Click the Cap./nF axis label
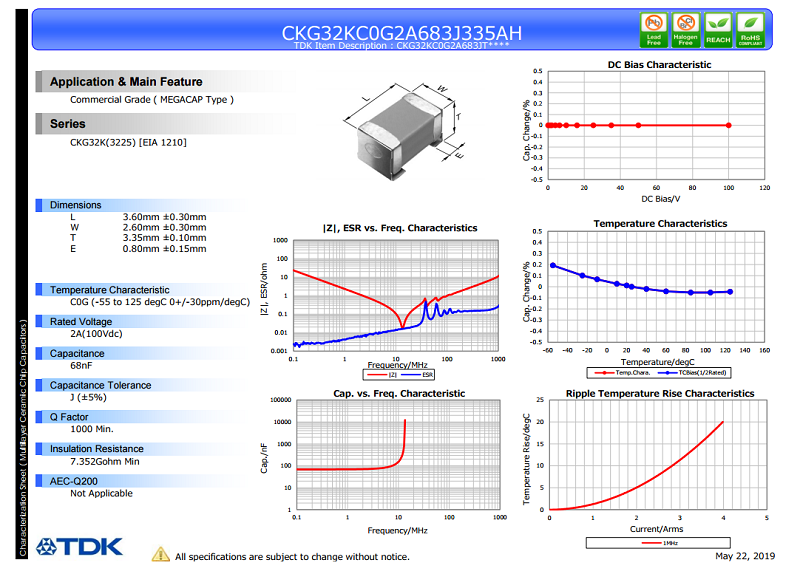Screen dimensions: 800x574 pyautogui.click(x=264, y=458)
